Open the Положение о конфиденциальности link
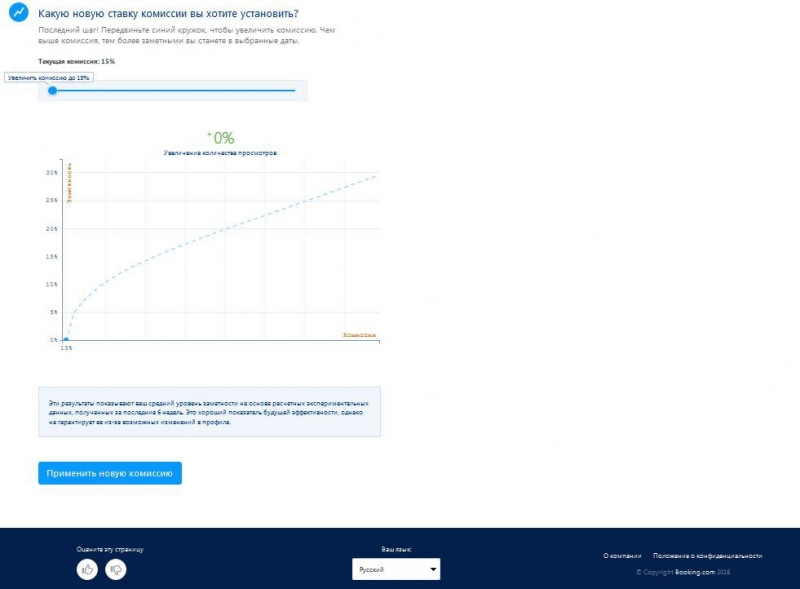Image resolution: width=800 pixels, height=589 pixels. 707,555
